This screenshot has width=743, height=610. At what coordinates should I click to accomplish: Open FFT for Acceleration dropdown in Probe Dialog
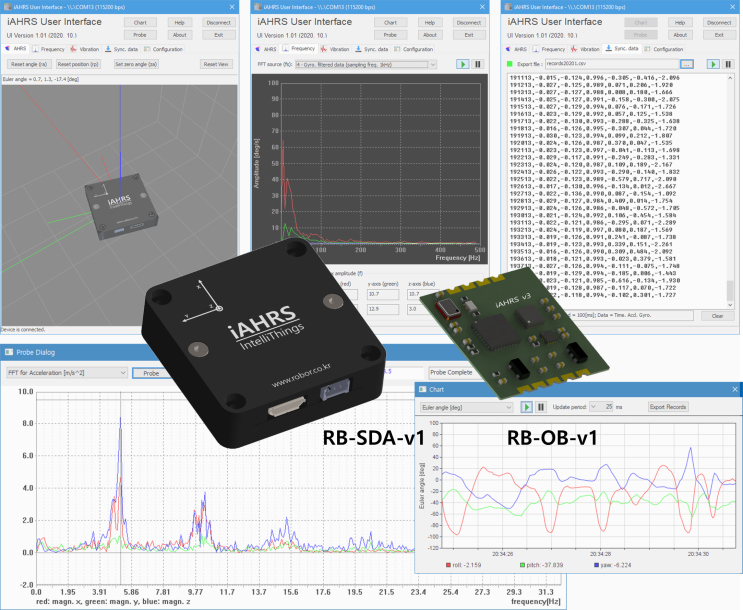point(67,373)
